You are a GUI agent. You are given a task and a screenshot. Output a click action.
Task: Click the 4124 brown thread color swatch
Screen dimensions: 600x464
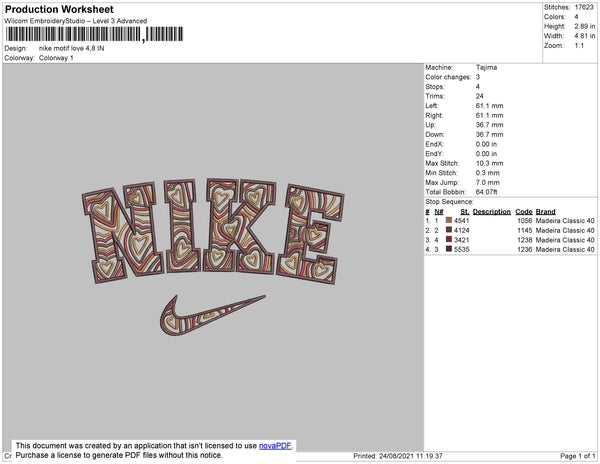pyautogui.click(x=449, y=230)
